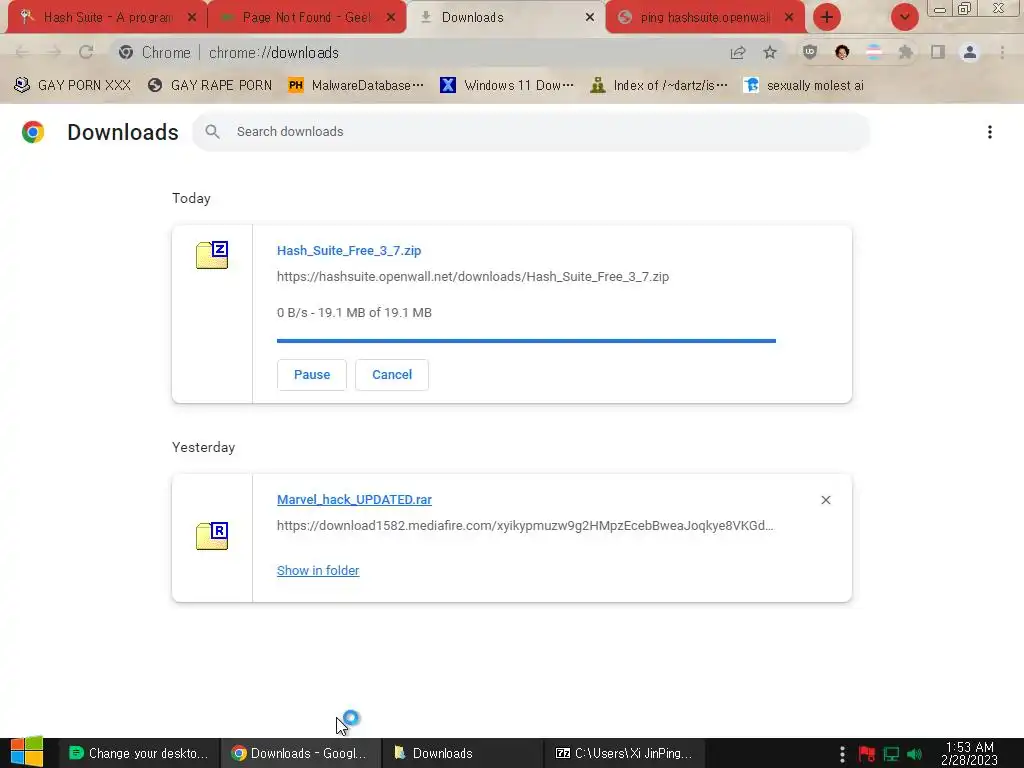
Task: Open downloads page more actions menu
Action: [x=989, y=132]
